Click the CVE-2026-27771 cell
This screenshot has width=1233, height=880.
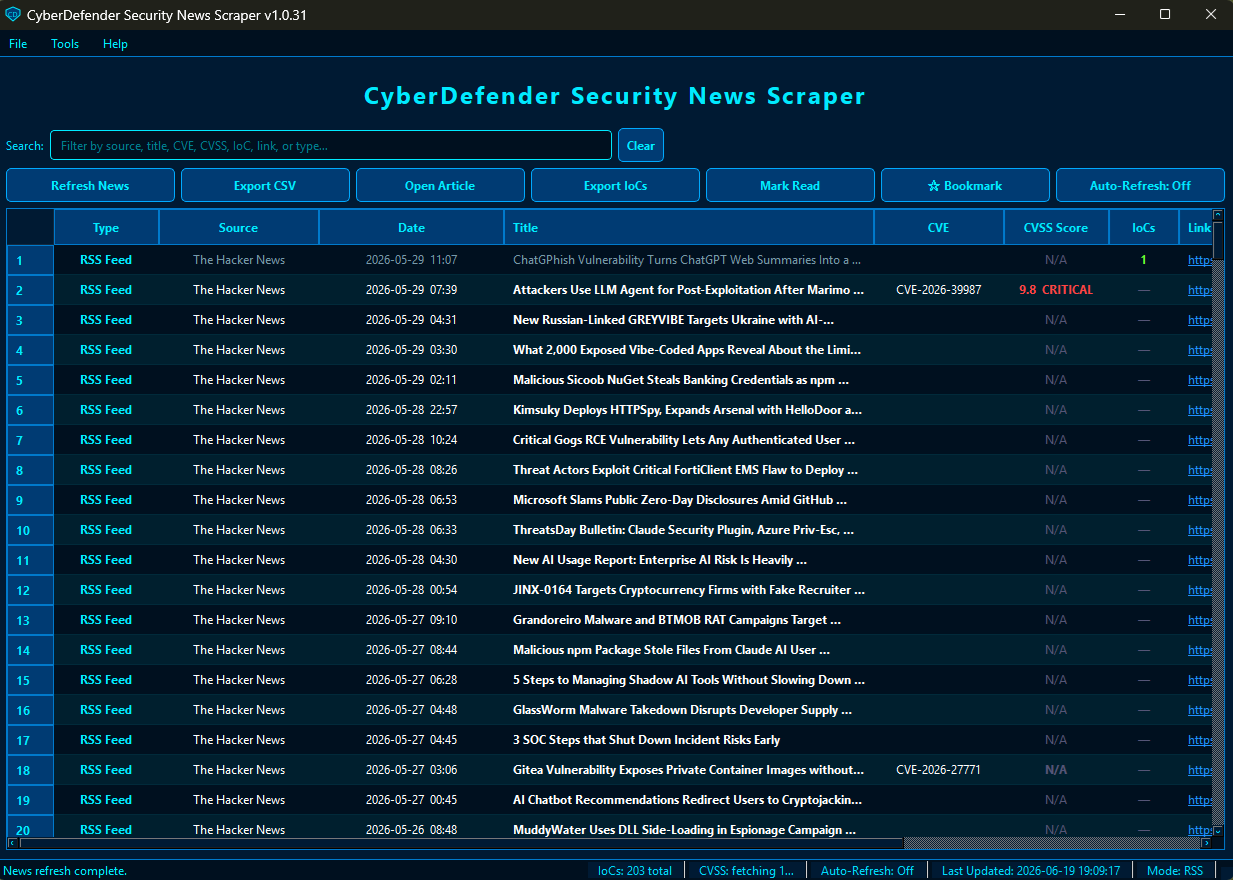pos(939,770)
